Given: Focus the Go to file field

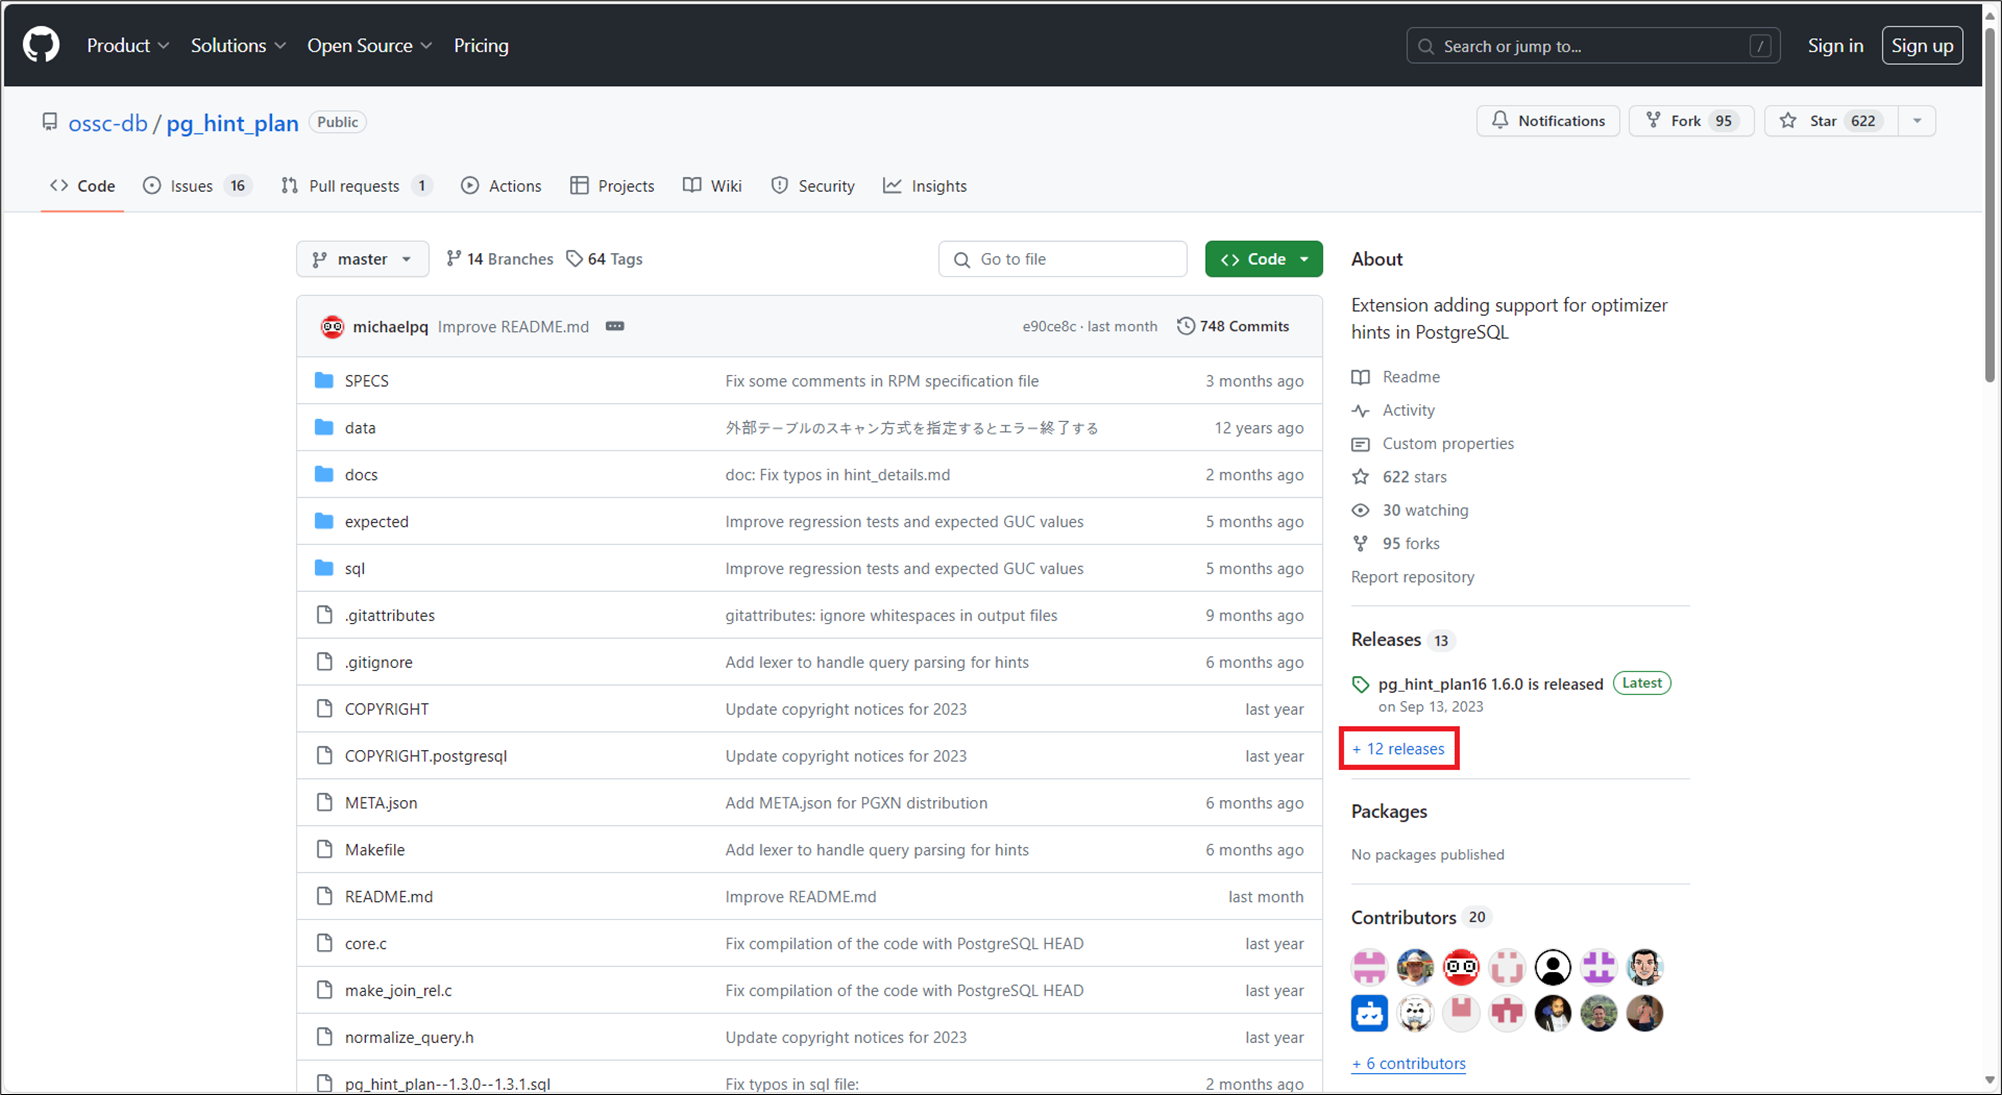Looking at the screenshot, I should pyautogui.click(x=1062, y=259).
